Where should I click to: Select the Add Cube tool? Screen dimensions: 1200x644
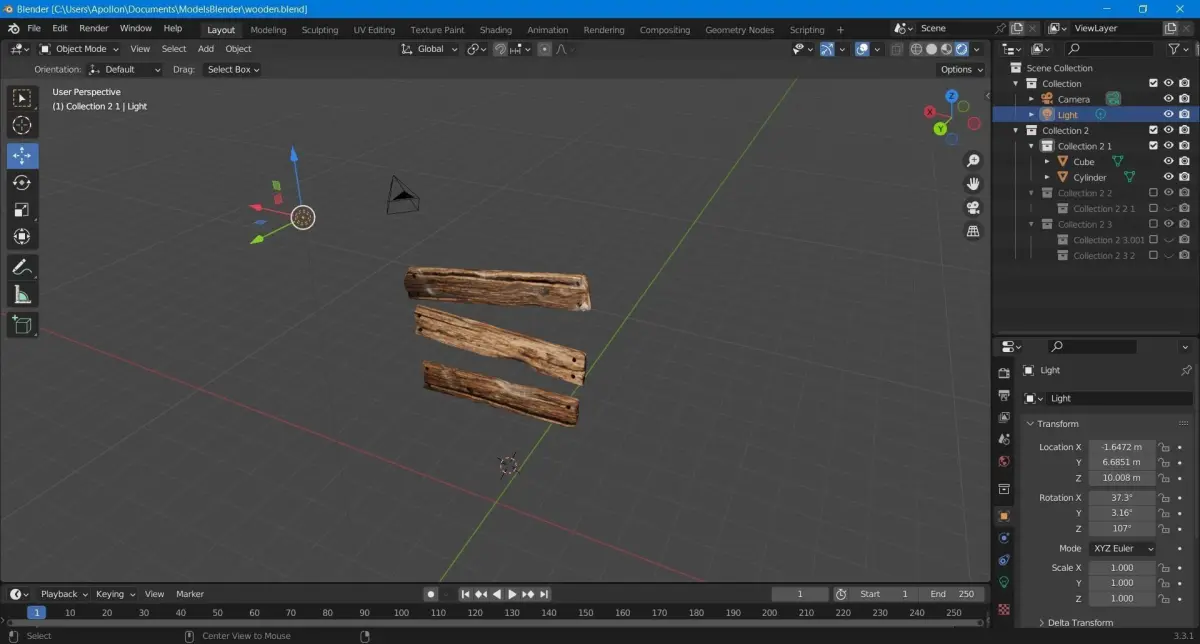22,324
